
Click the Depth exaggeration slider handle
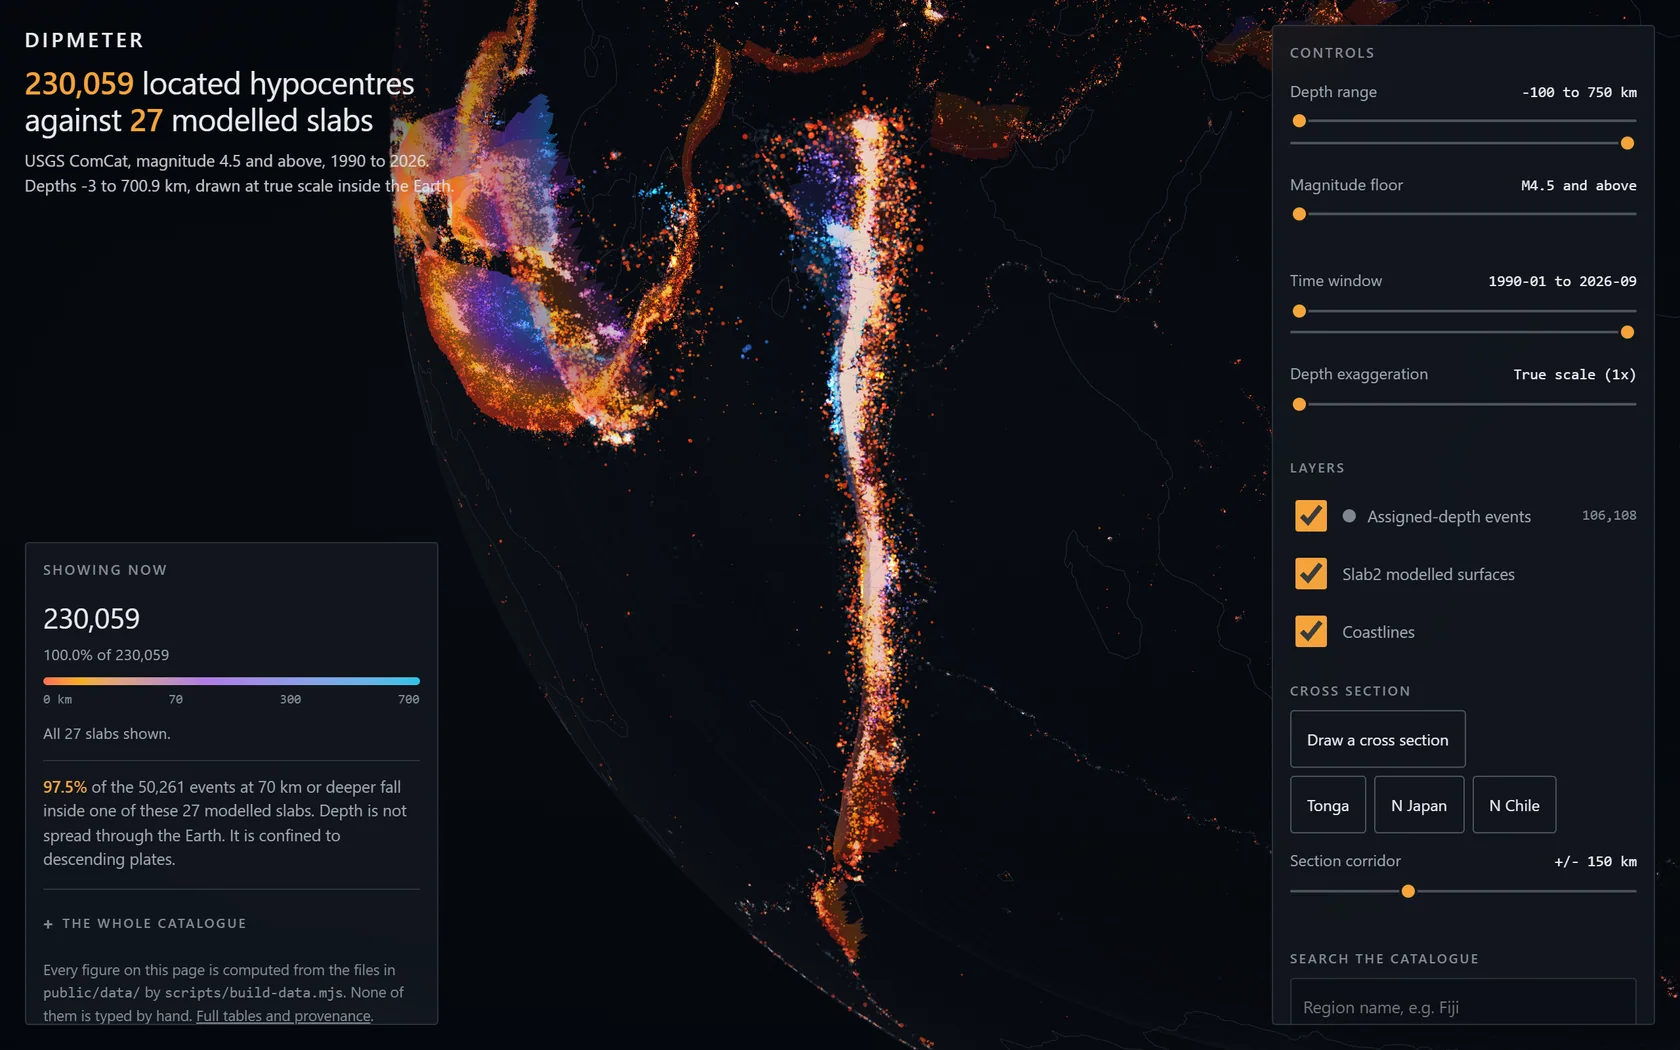click(x=1299, y=404)
